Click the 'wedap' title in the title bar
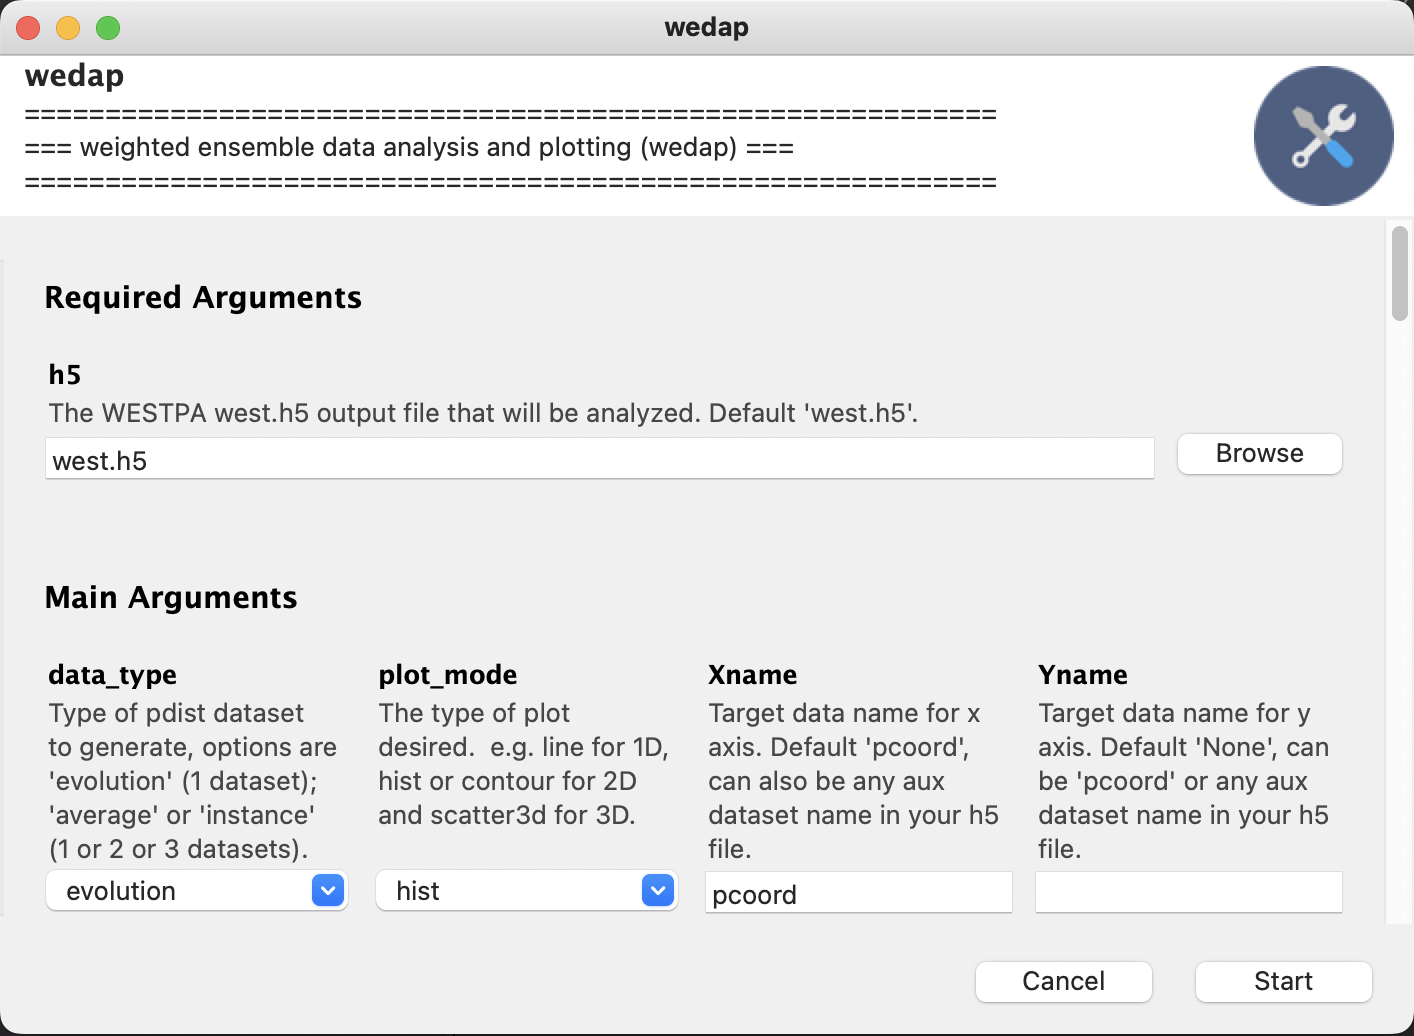1414x1036 pixels. 706,27
